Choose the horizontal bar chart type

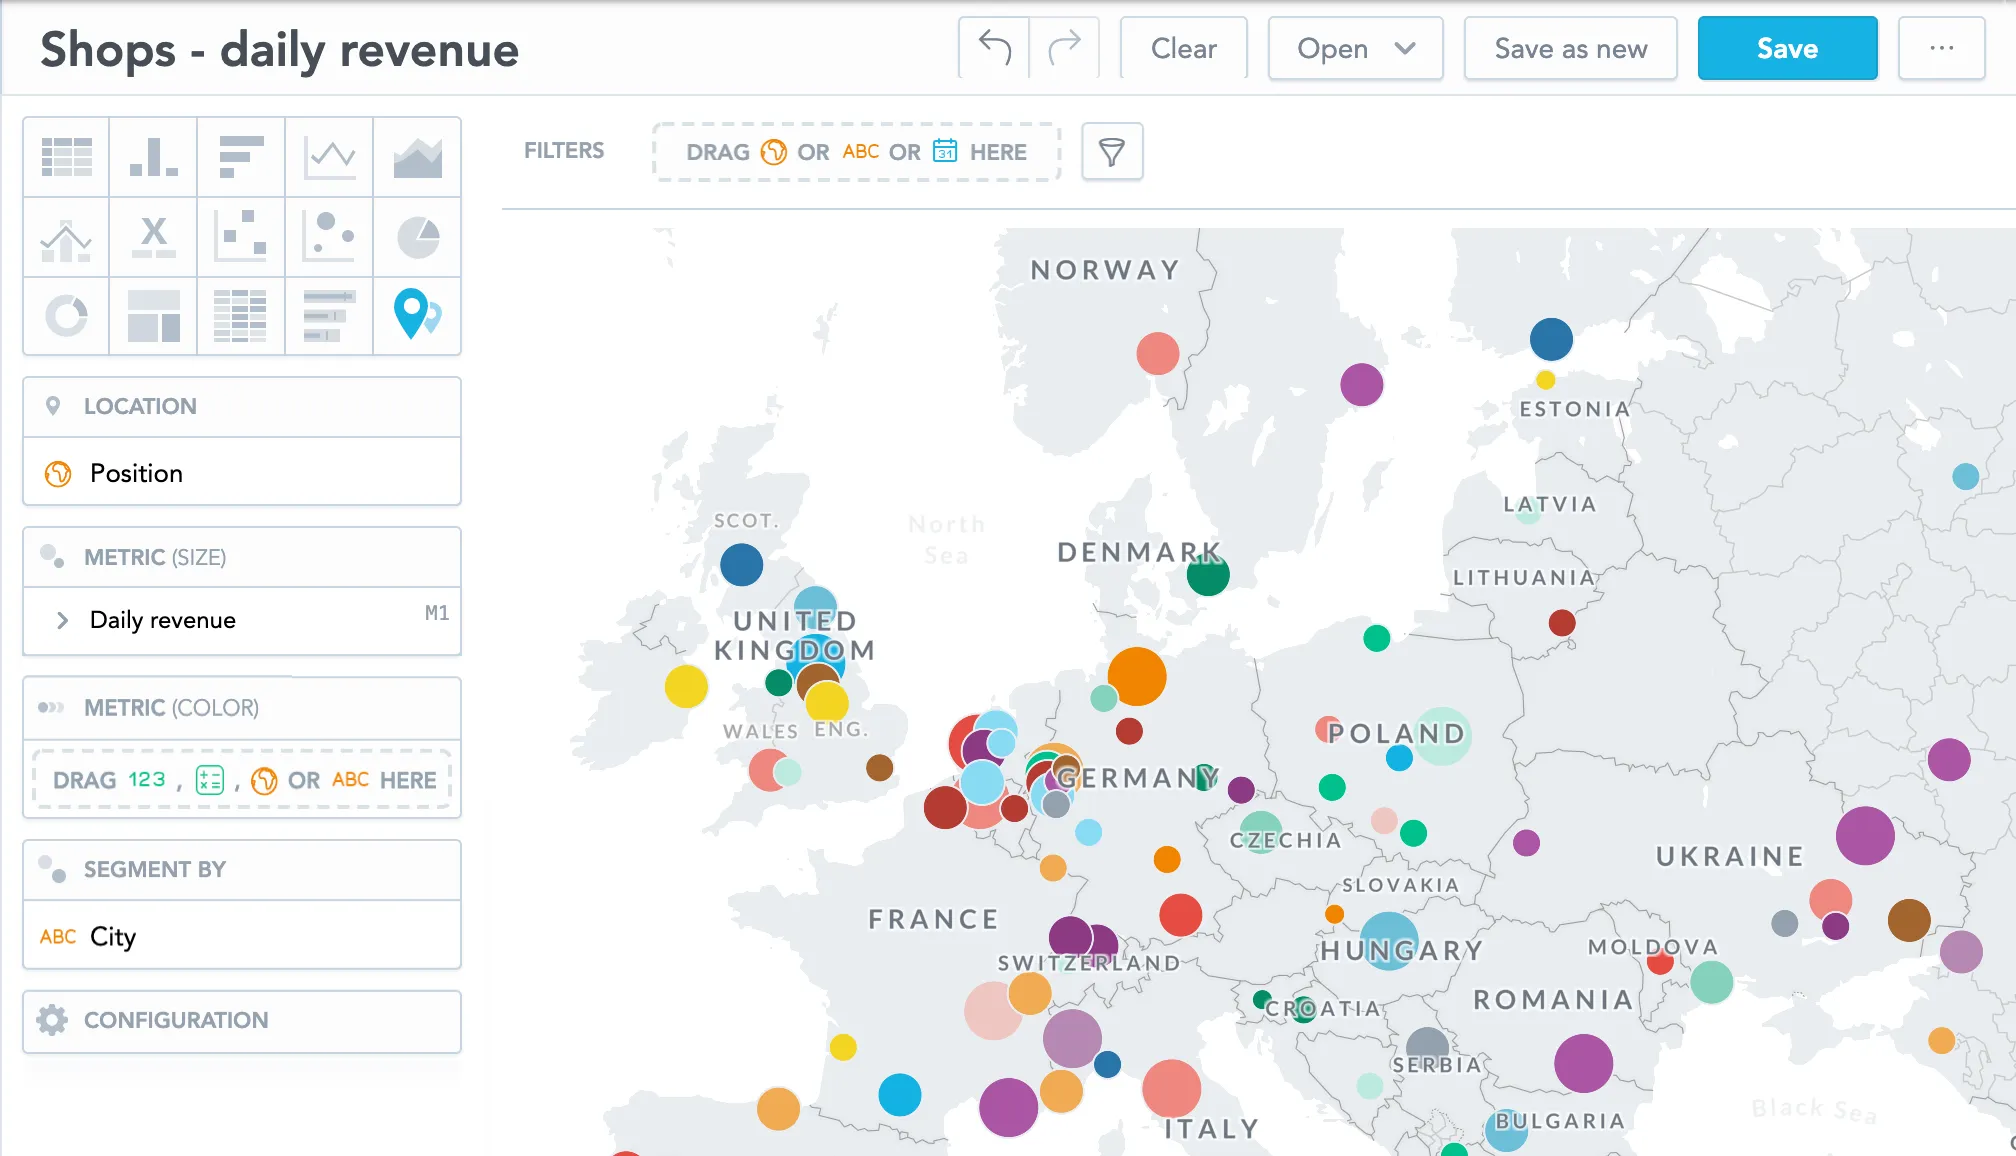click(x=241, y=157)
